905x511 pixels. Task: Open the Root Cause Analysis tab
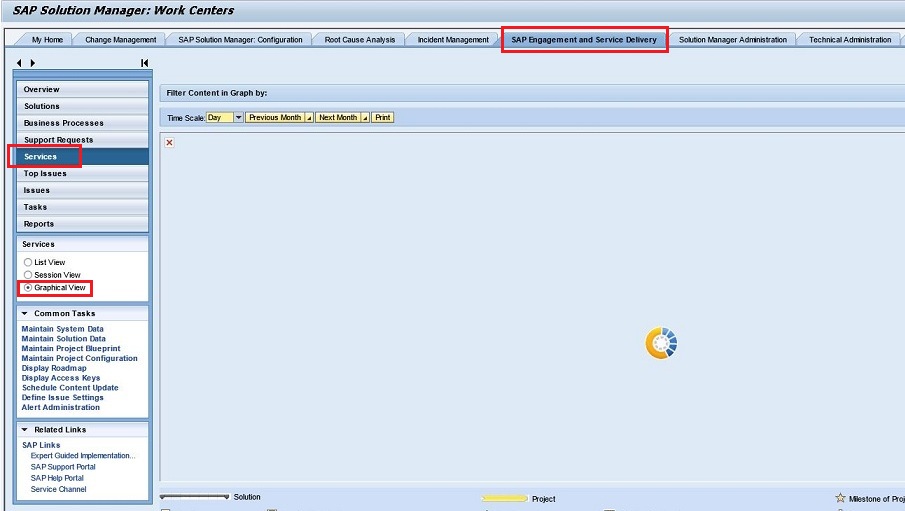360,40
